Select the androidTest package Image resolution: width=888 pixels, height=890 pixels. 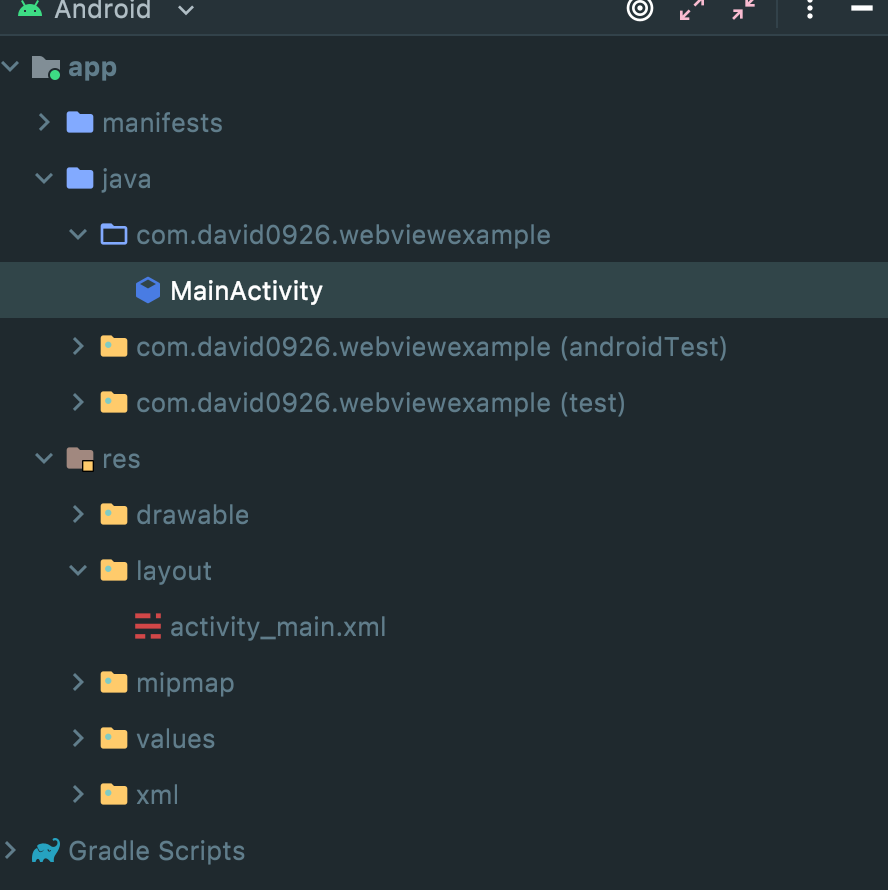pyautogui.click(x=431, y=347)
